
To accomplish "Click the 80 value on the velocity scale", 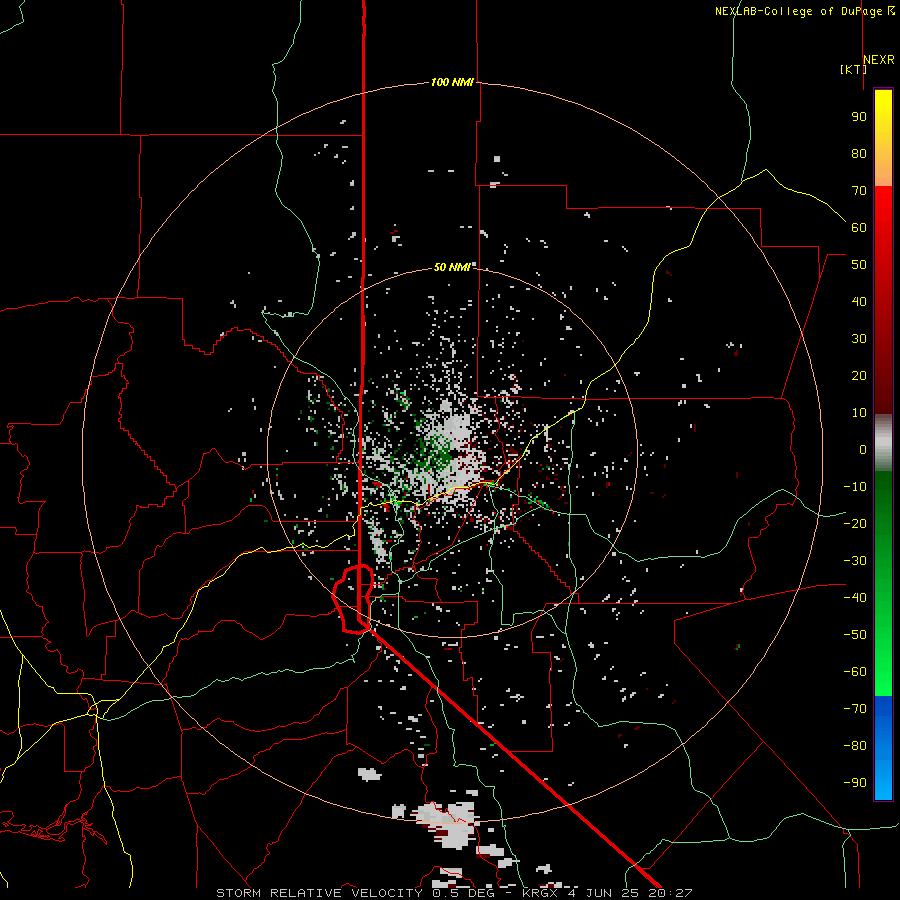I will 859,154.
